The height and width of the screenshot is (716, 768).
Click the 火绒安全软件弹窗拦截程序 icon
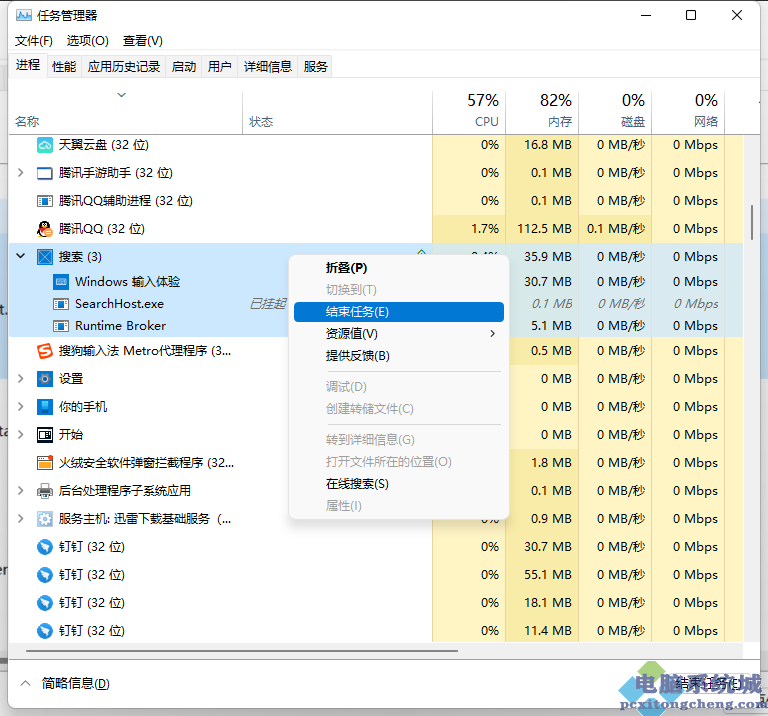(45, 462)
